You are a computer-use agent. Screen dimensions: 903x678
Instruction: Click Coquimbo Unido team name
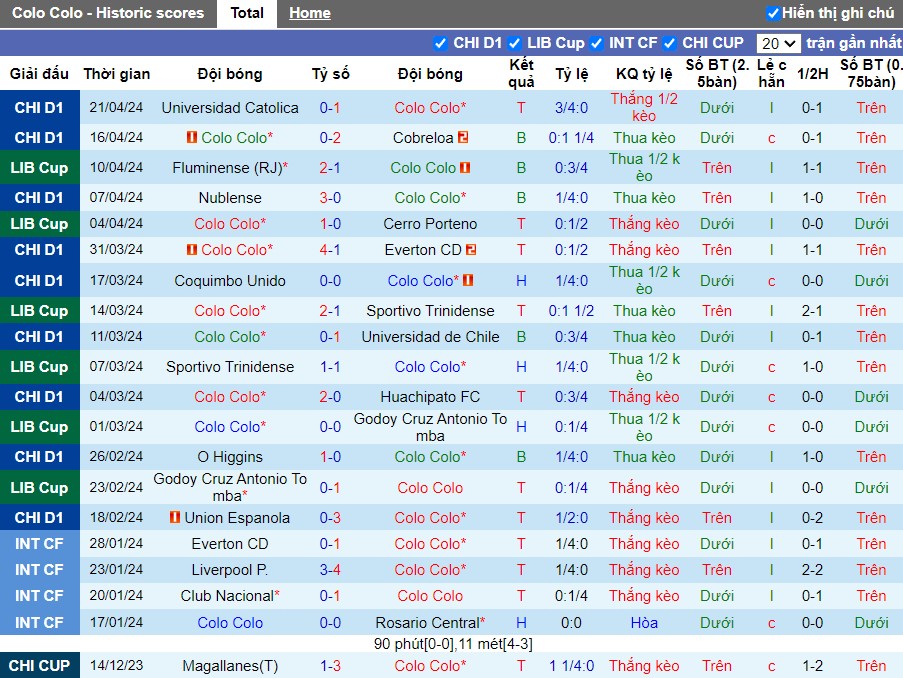point(230,281)
